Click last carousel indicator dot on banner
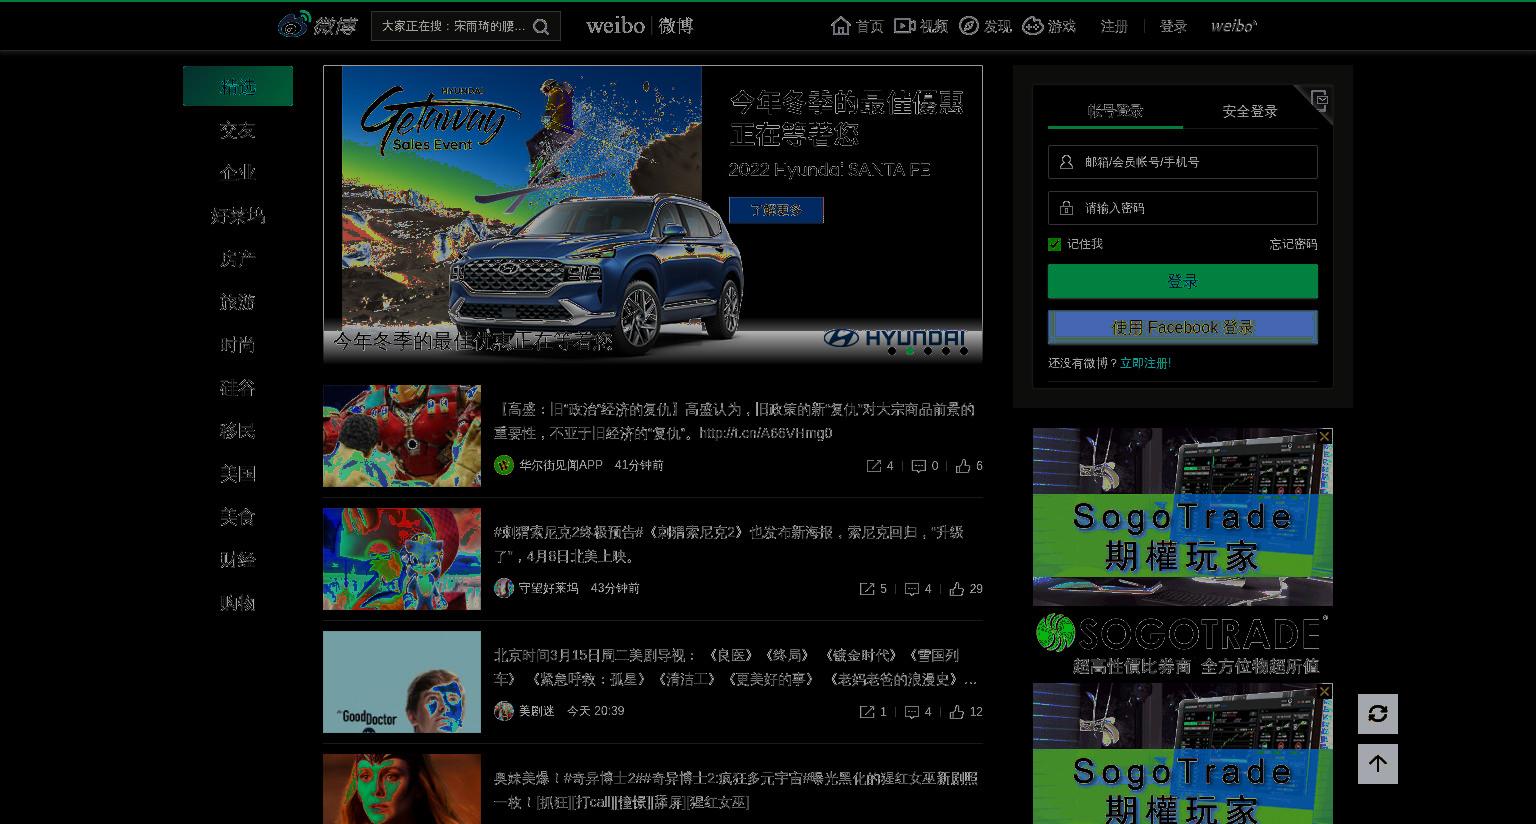Image resolution: width=1536 pixels, height=824 pixels. 964,351
